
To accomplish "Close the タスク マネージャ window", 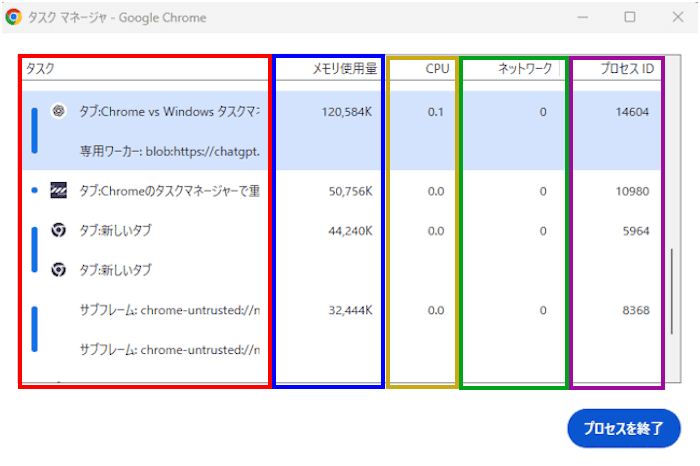I will click(678, 17).
